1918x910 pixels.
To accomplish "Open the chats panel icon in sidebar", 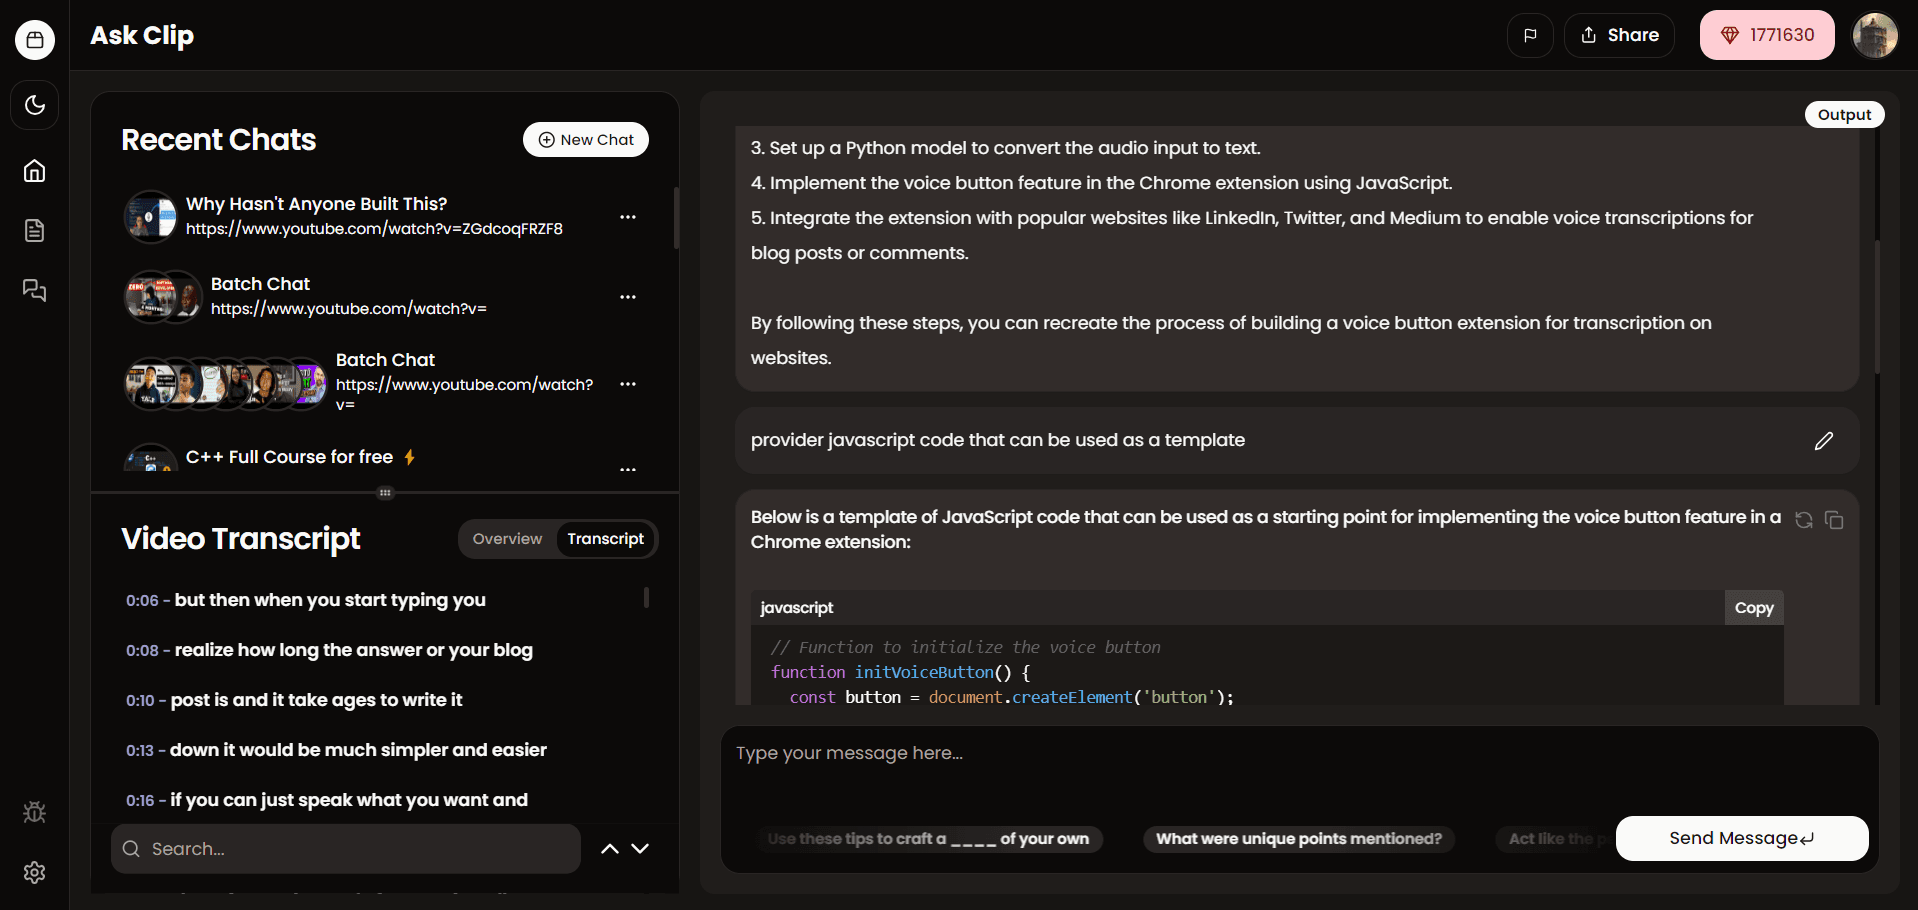I will tap(34, 290).
